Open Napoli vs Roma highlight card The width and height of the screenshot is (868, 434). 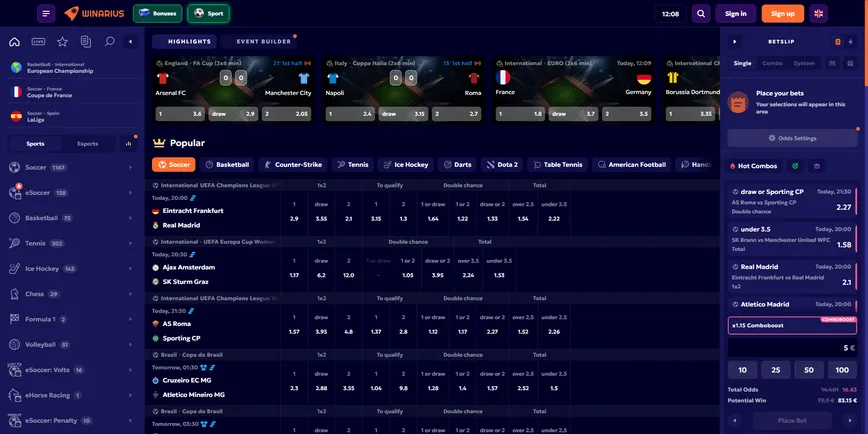tap(403, 90)
